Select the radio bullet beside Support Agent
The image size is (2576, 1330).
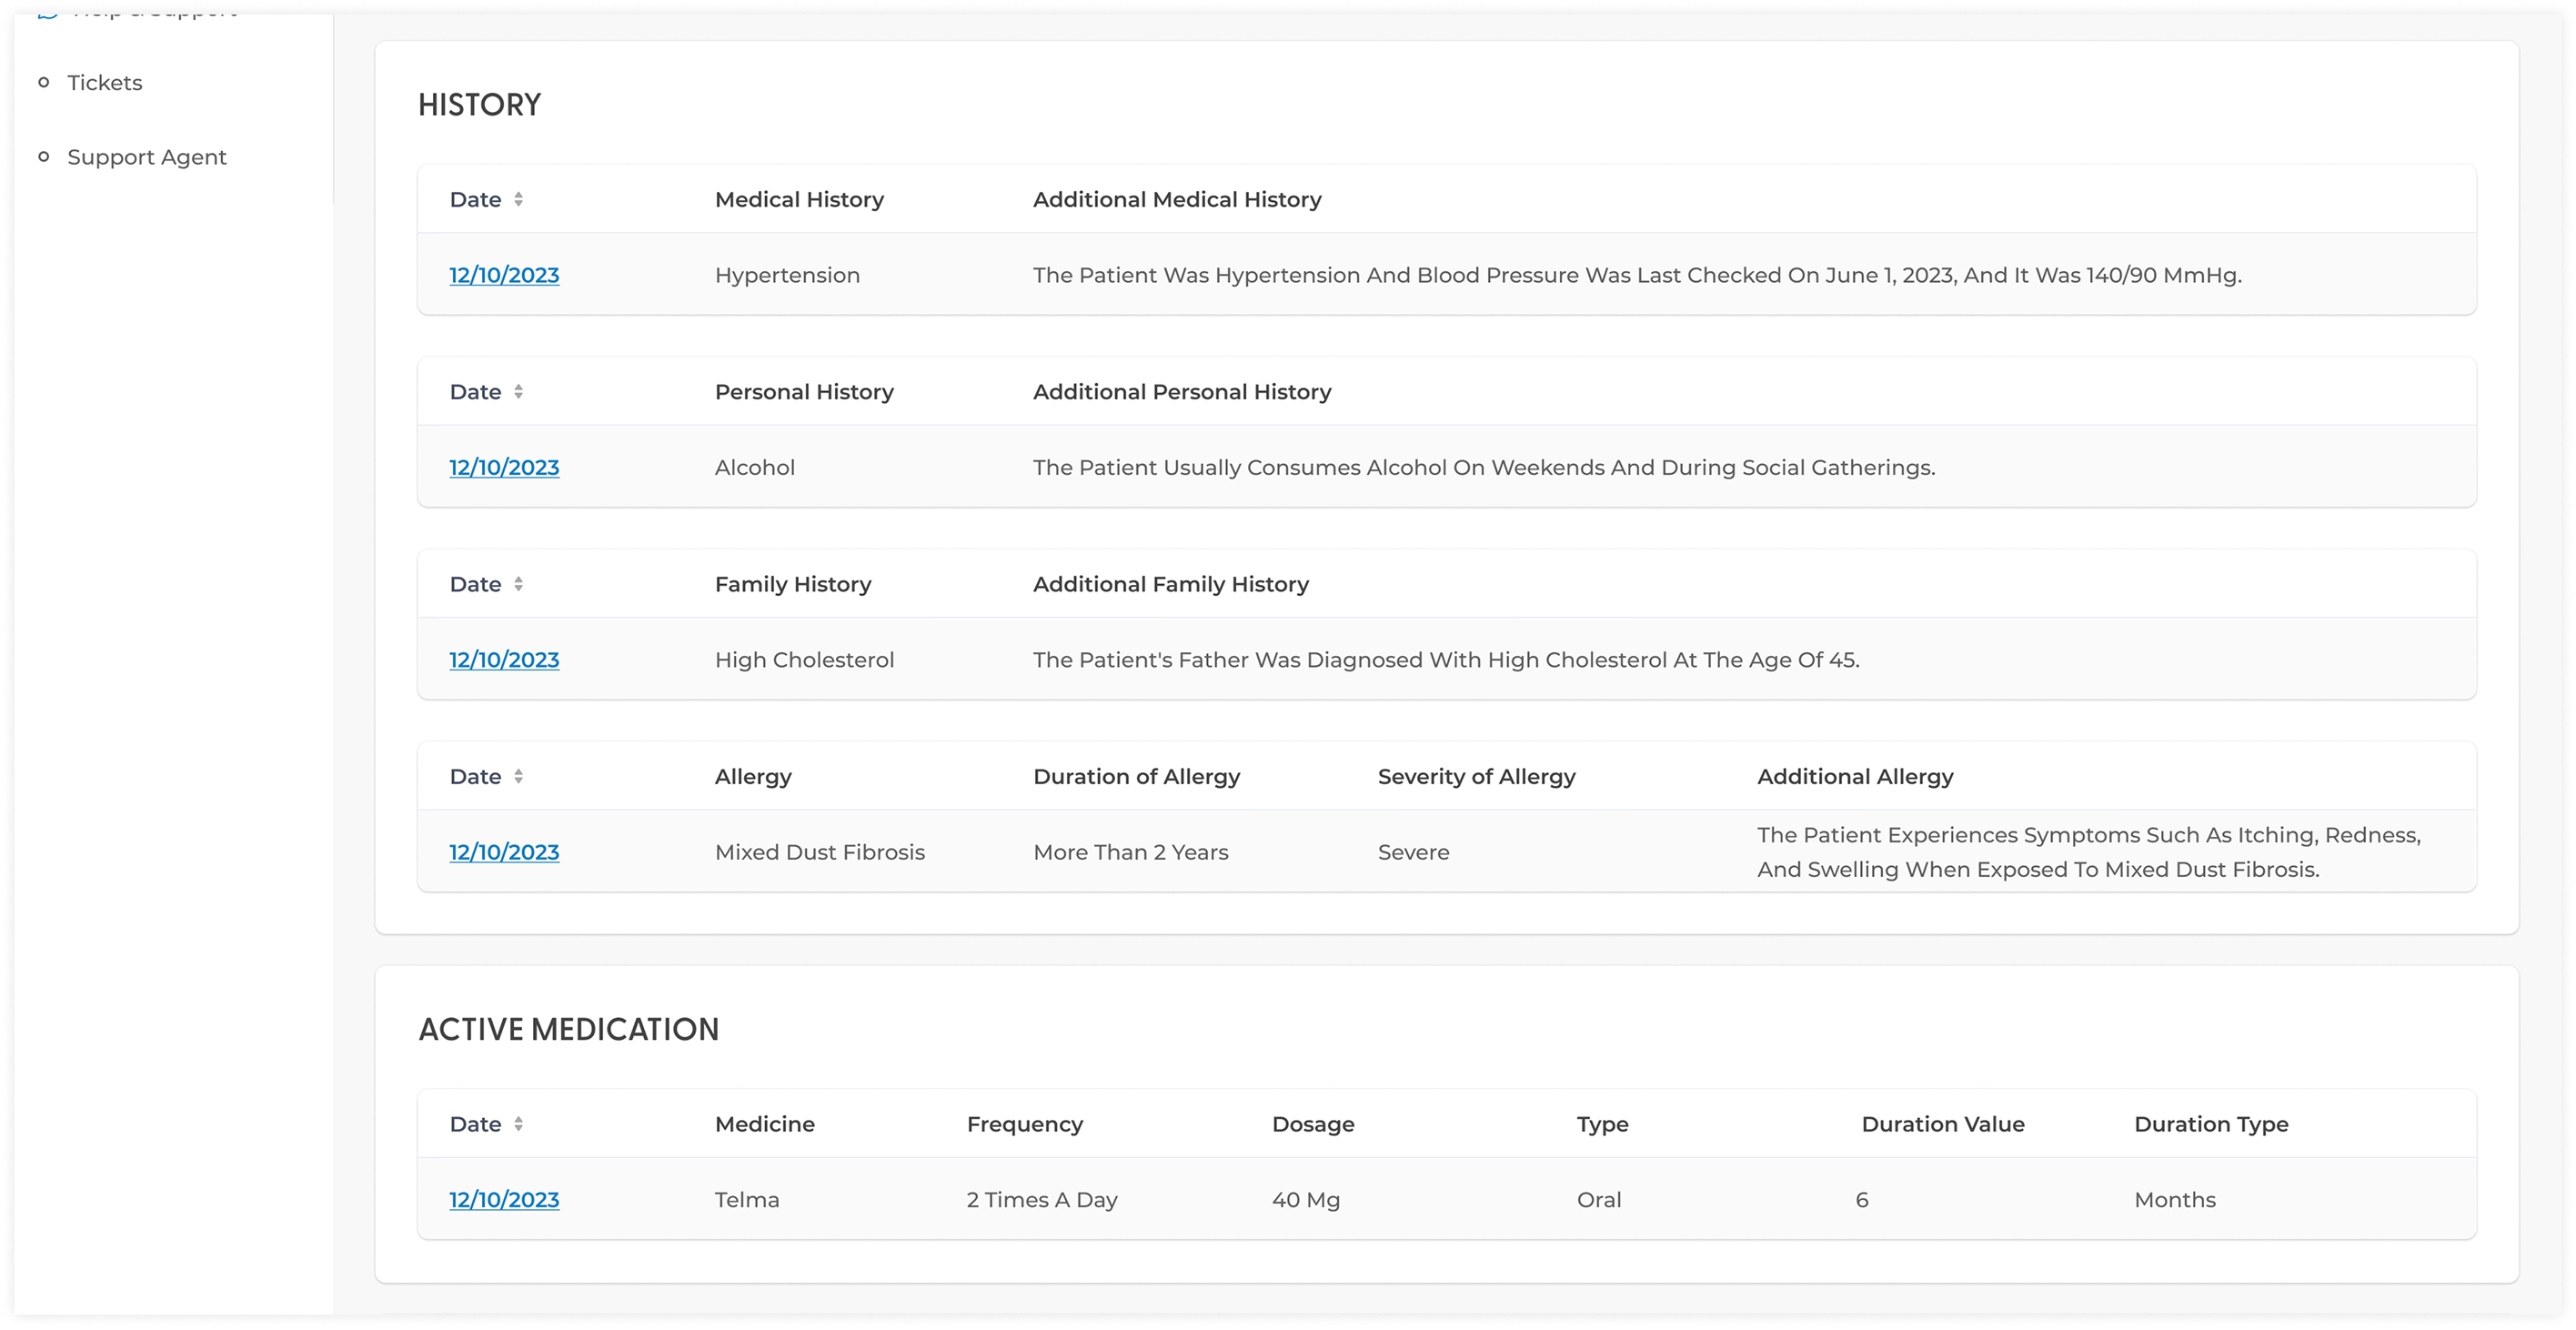pos(43,156)
